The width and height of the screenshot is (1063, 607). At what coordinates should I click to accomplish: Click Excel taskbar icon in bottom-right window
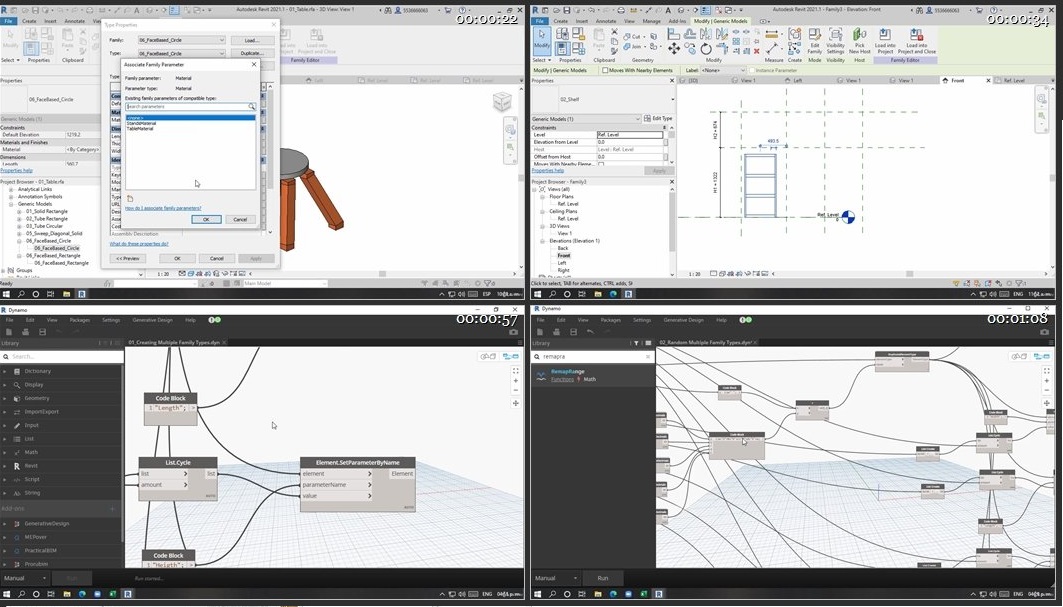643,593
